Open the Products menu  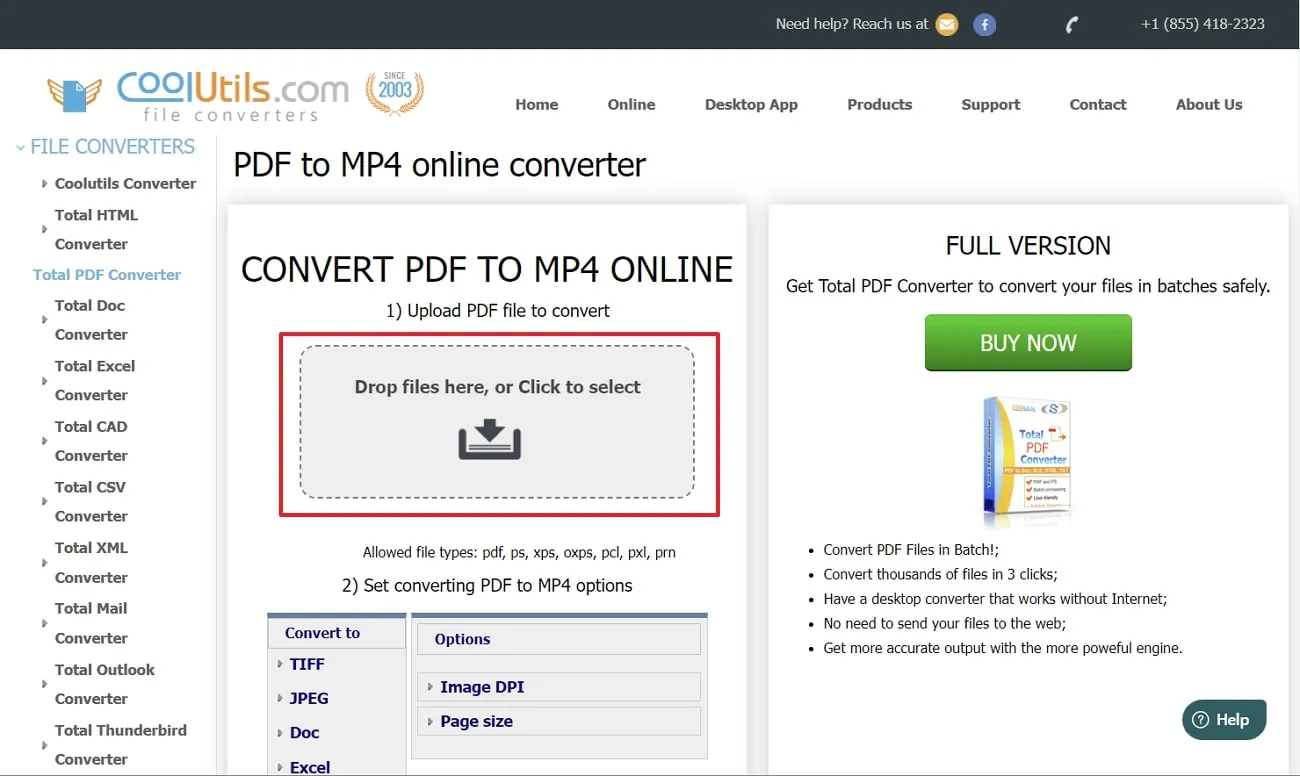click(879, 104)
